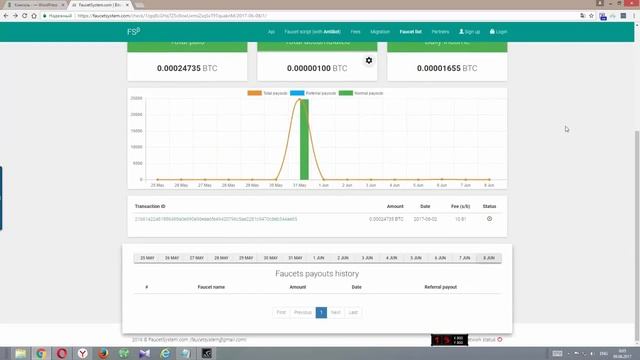Screen dimensions: 640x360
Task: Click the translate icon in the address bar
Action: tap(582, 16)
